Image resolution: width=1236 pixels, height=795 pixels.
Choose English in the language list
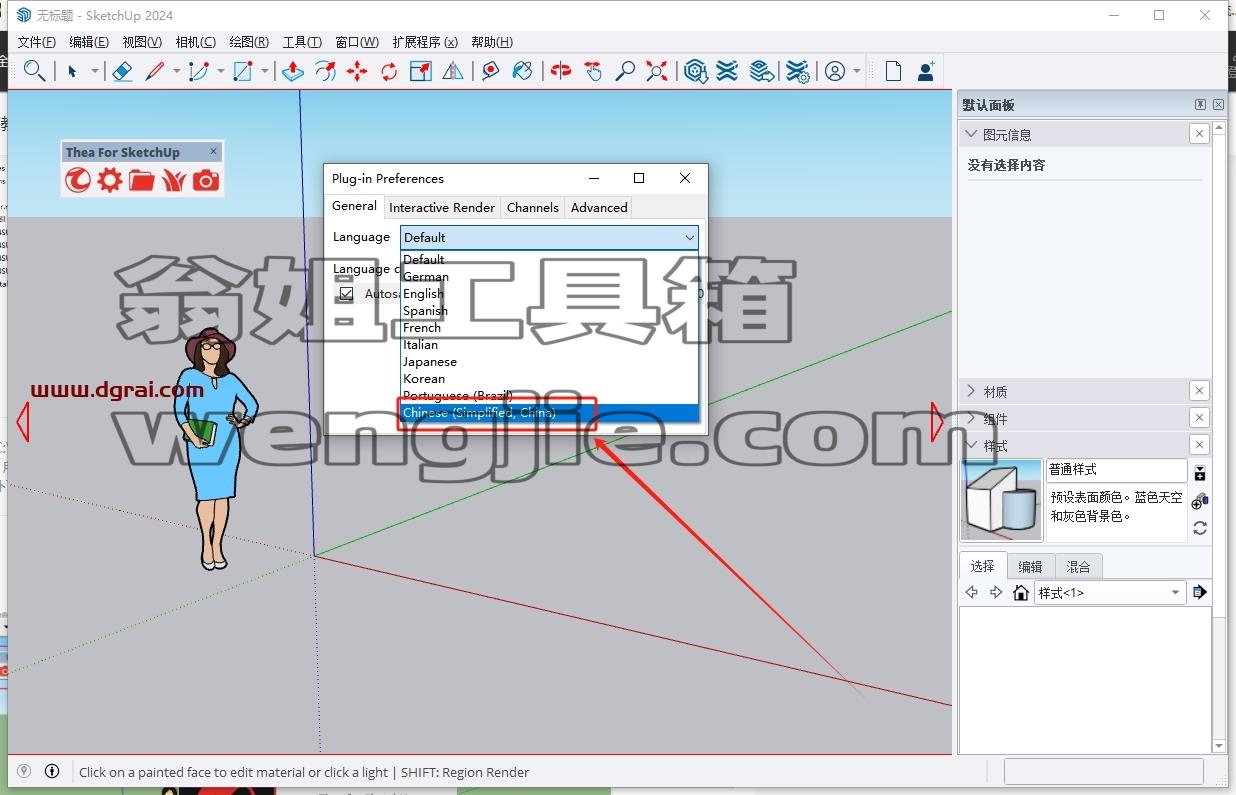[x=549, y=294]
